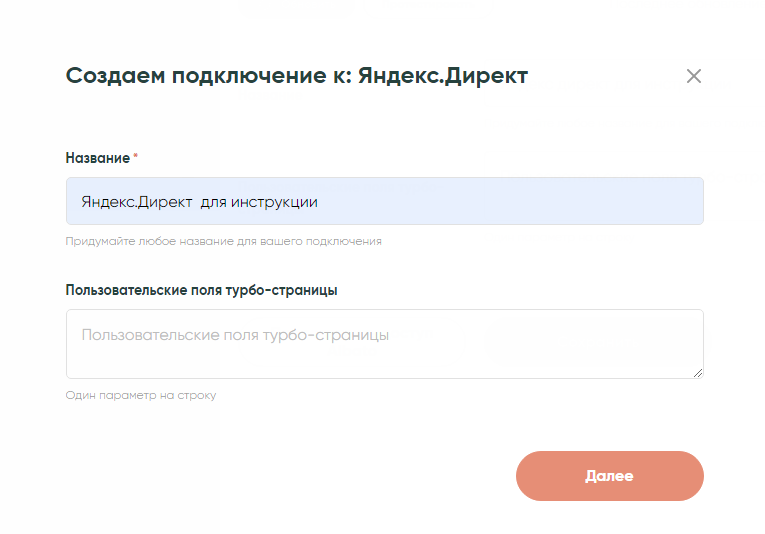The height and width of the screenshot is (534, 765).
Task: Click "турбо-страницы" in the bold field label
Action: tap(290, 290)
